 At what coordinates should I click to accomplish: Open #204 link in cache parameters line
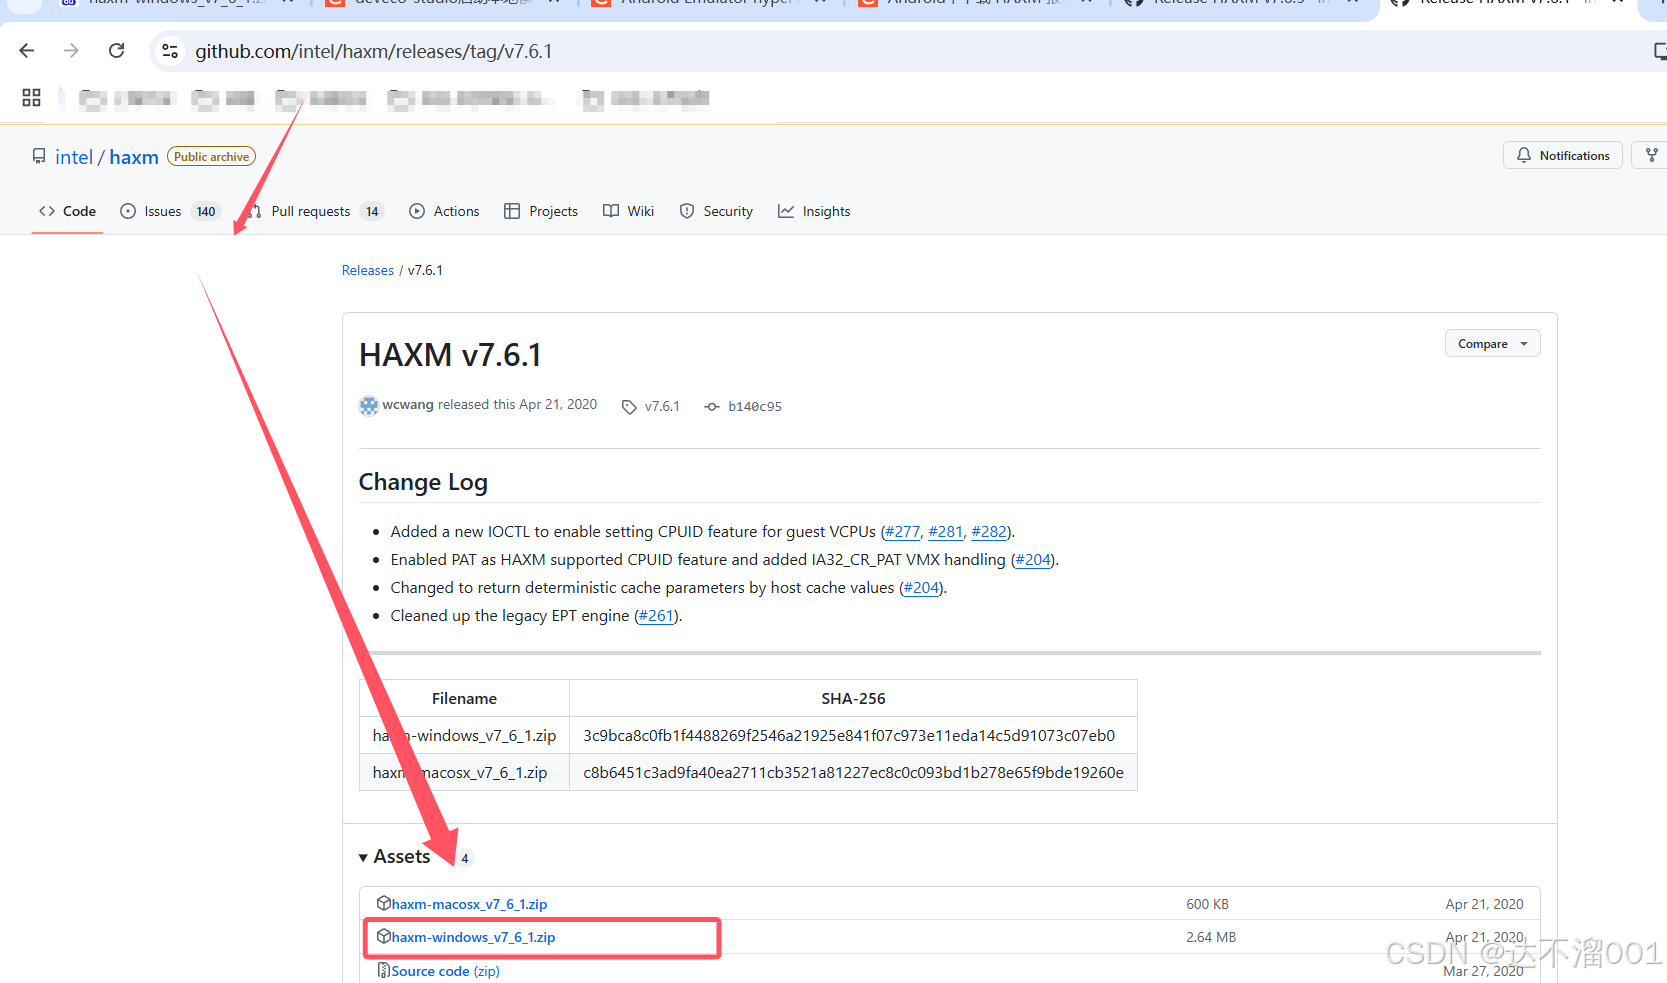(x=921, y=587)
